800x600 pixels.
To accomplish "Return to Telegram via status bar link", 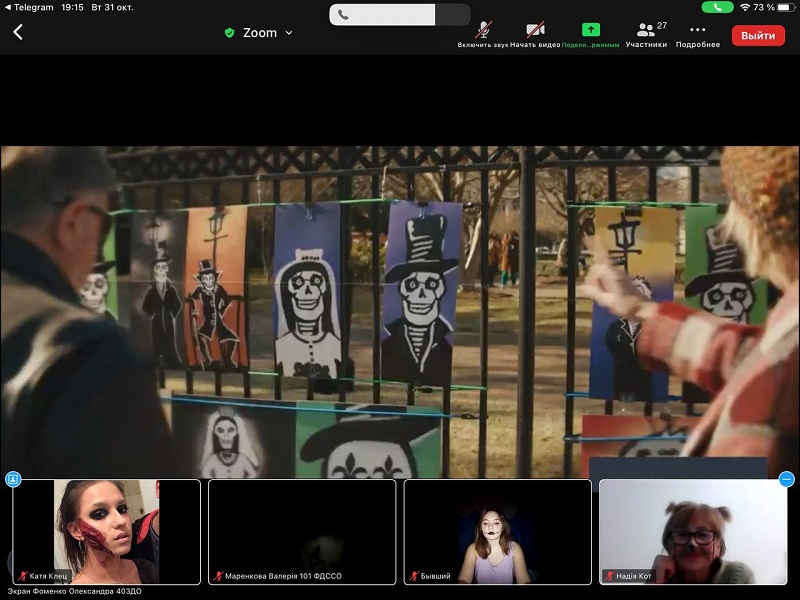I will click(30, 7).
